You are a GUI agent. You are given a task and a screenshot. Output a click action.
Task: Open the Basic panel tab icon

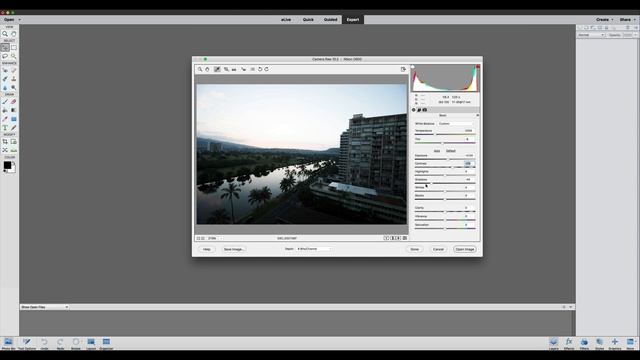point(413,110)
